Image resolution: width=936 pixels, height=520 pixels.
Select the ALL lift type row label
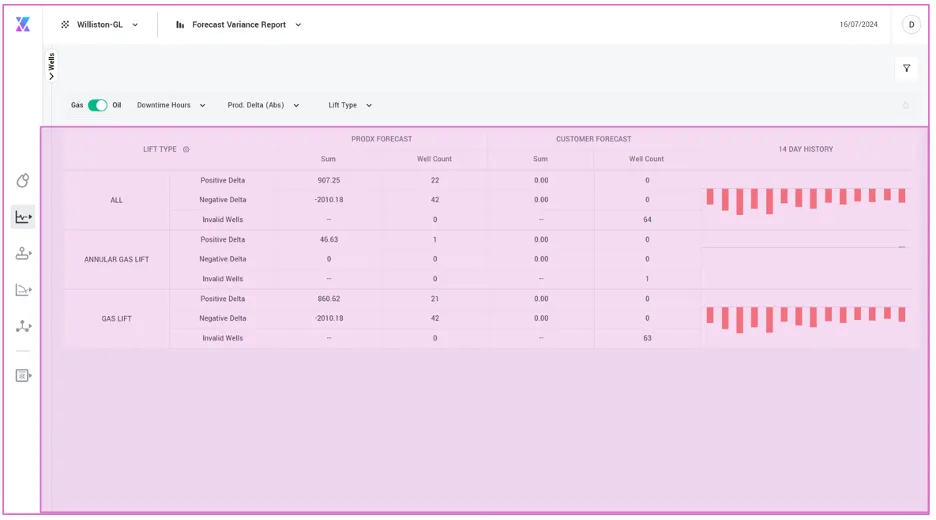(x=116, y=200)
